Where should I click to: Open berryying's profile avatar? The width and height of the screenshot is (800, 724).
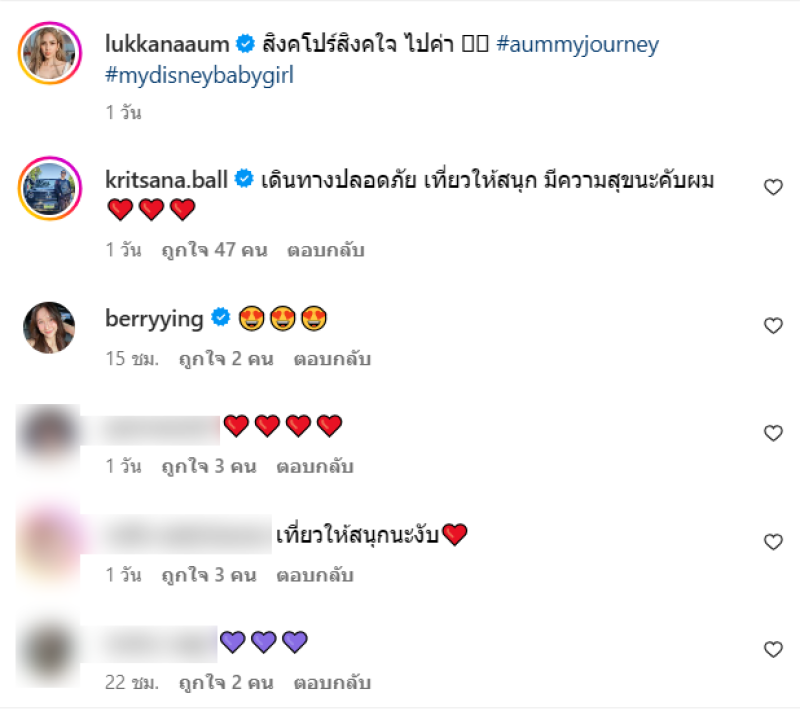tap(49, 327)
